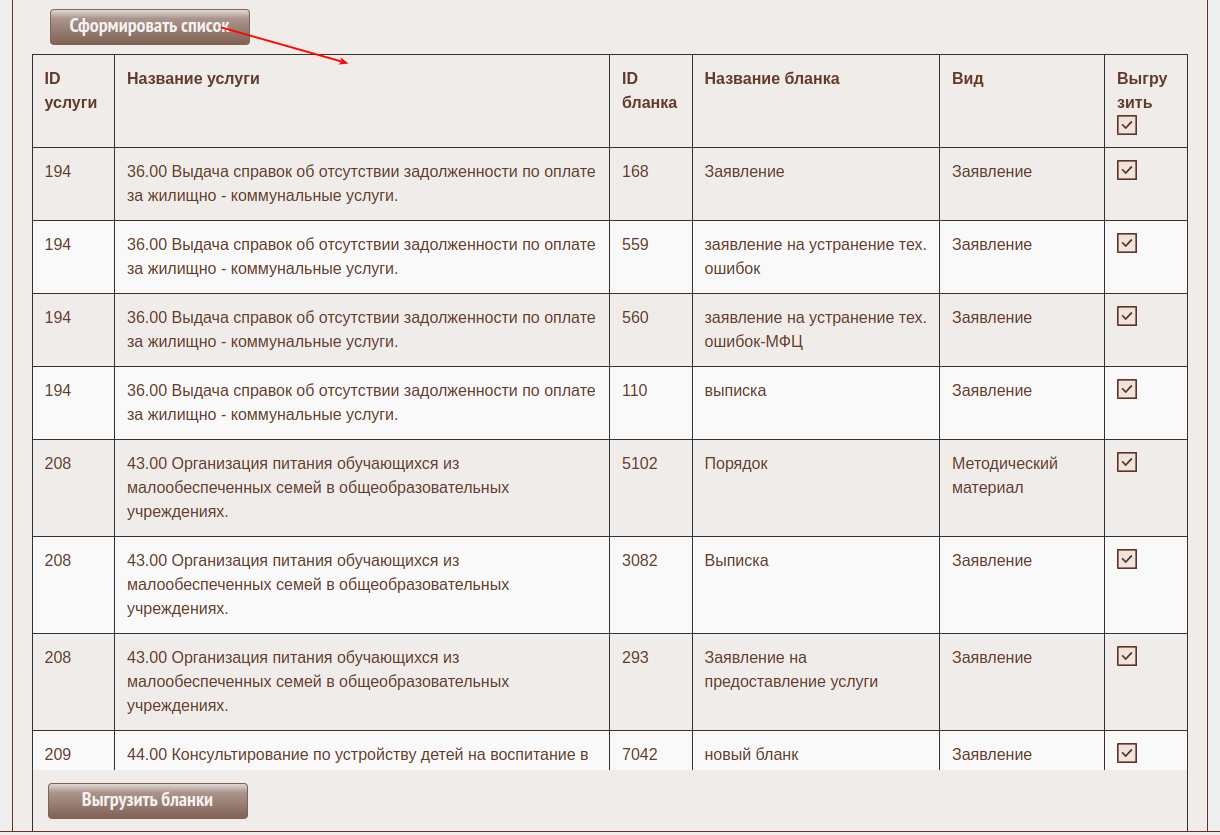Click the 'ID бланка' column header
Viewport: 1220px width, 835px height.
pos(648,90)
